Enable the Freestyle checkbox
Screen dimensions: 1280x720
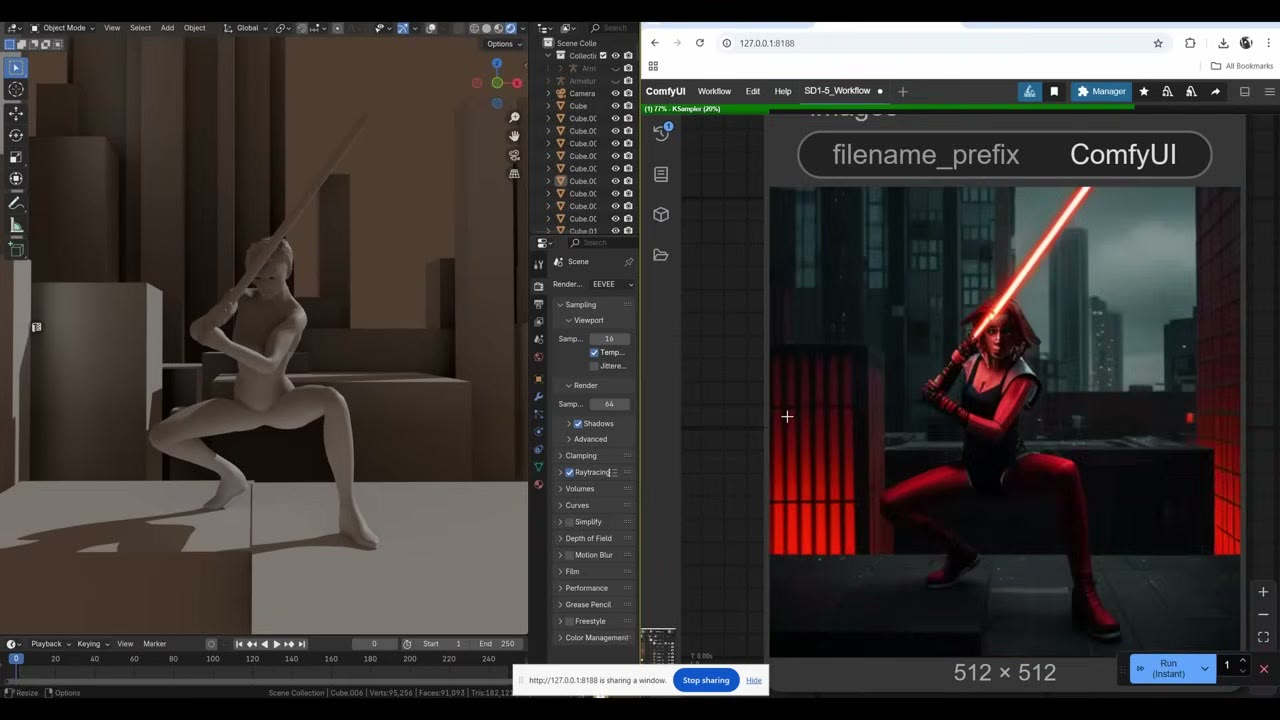[570, 621]
